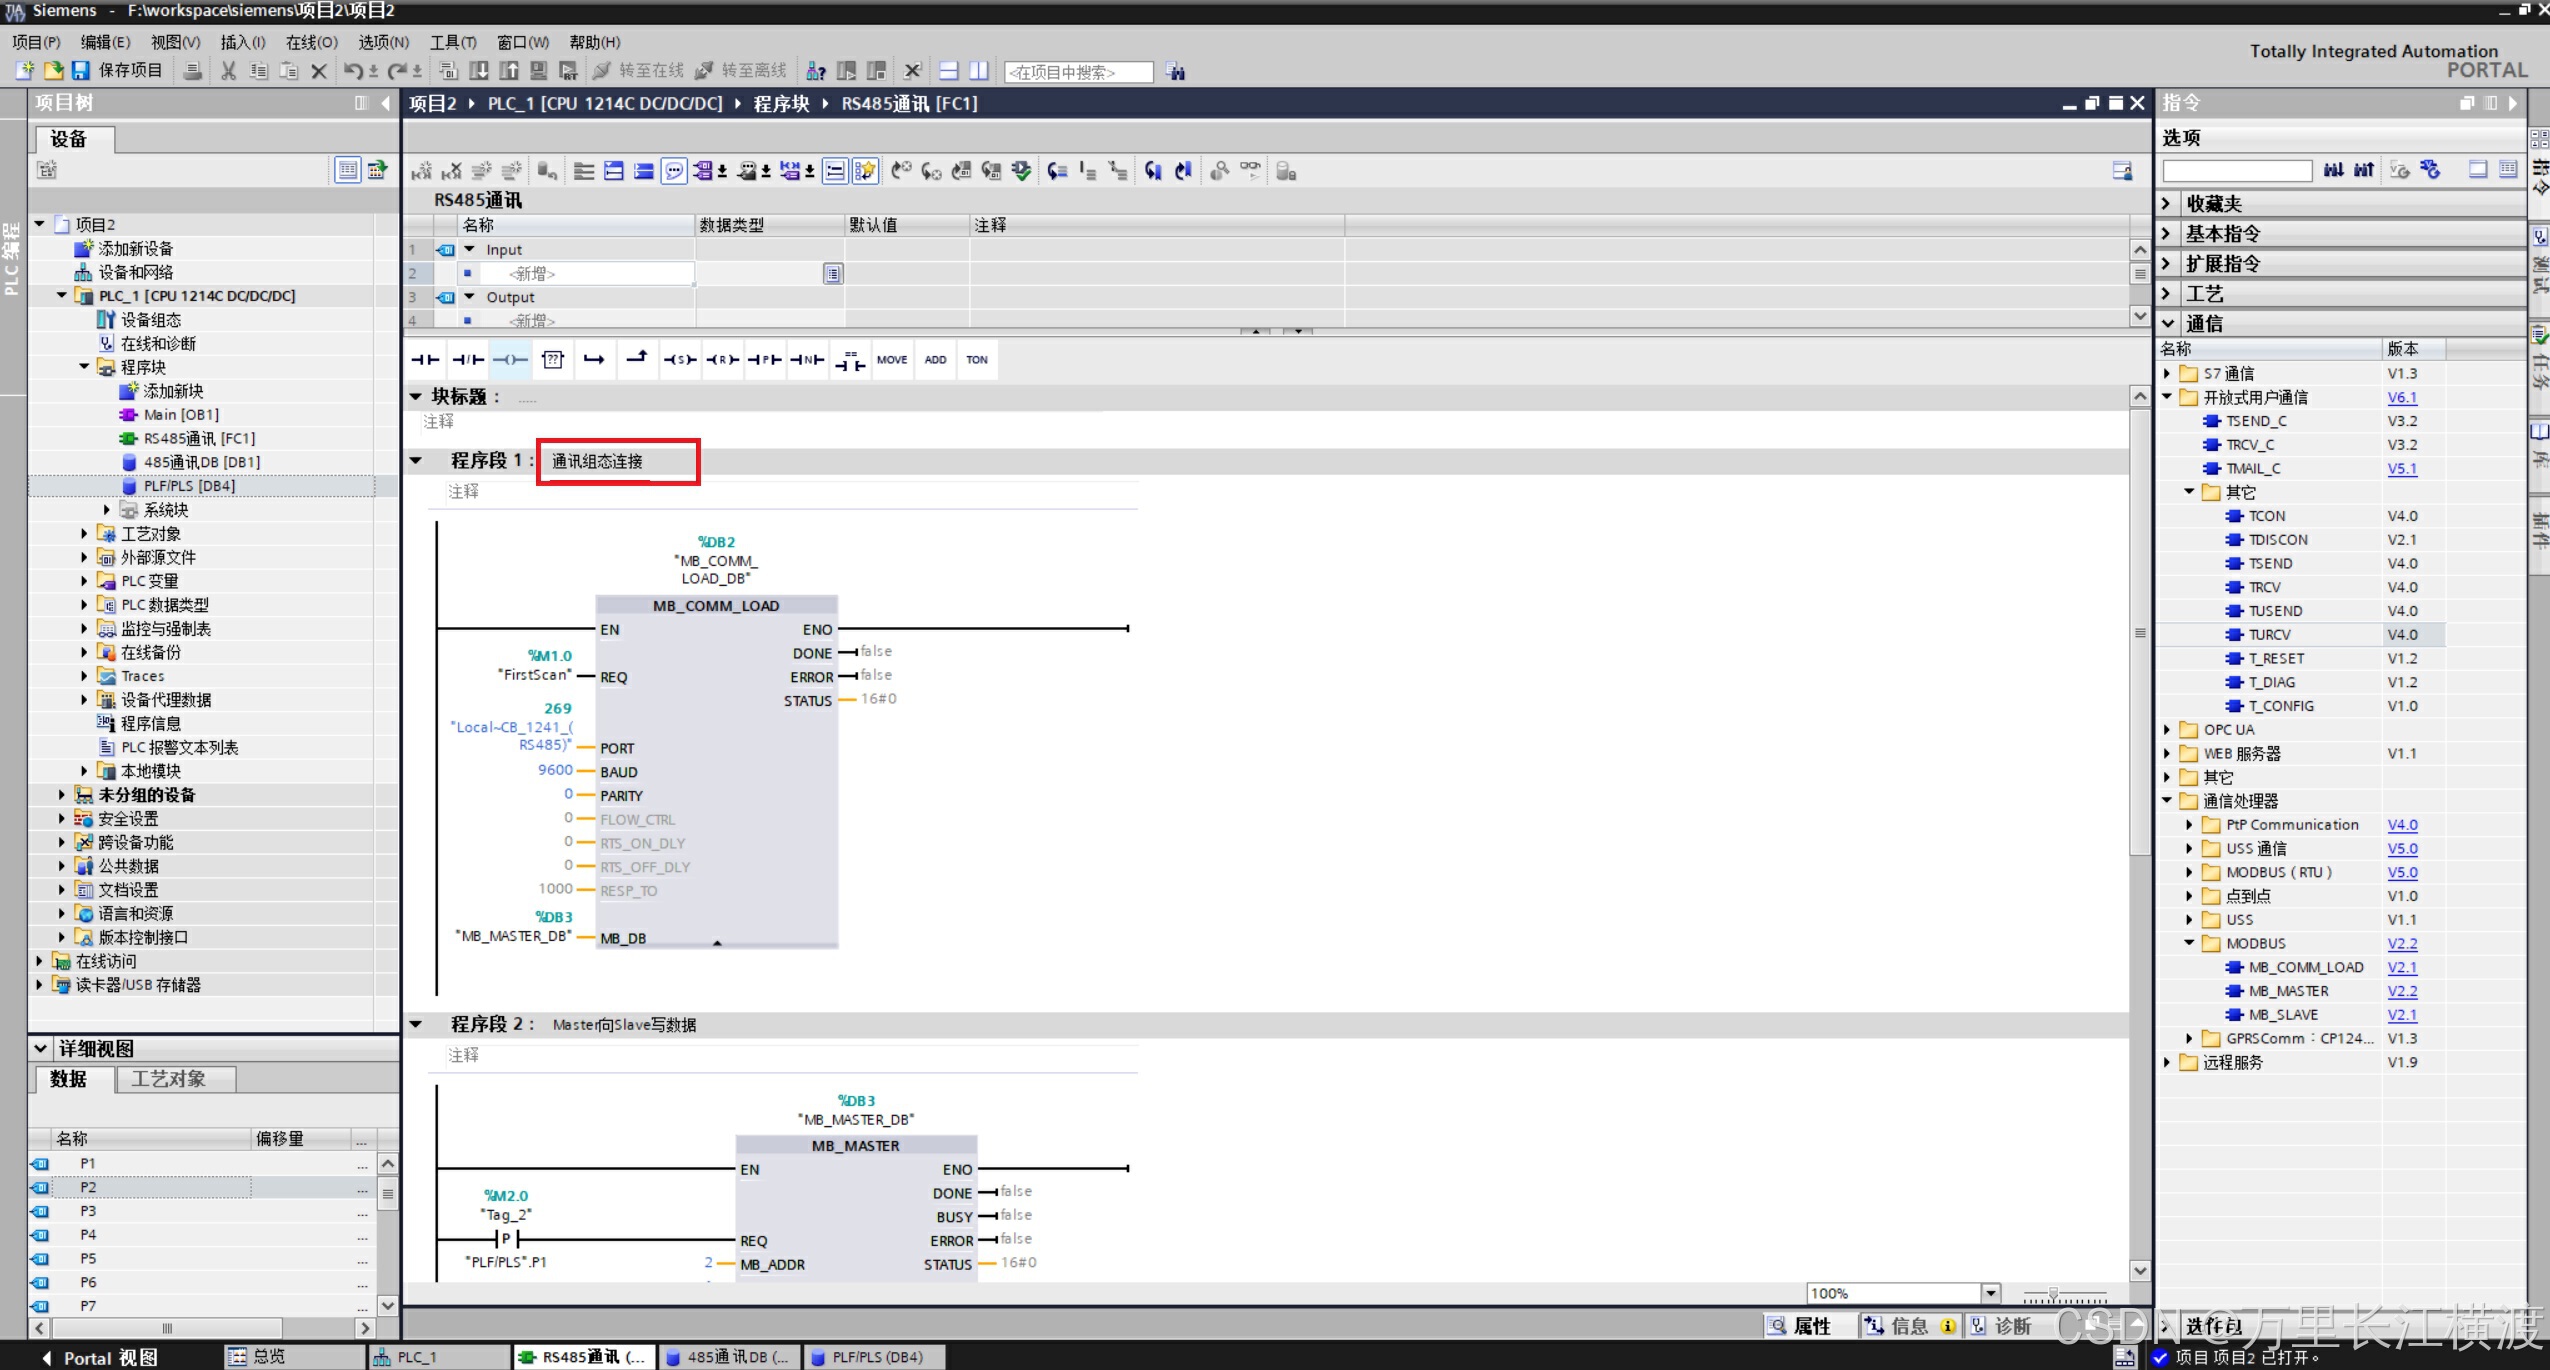
Task: Click the V2.2 version link for MB_MASTER
Action: pyautogui.click(x=2402, y=991)
